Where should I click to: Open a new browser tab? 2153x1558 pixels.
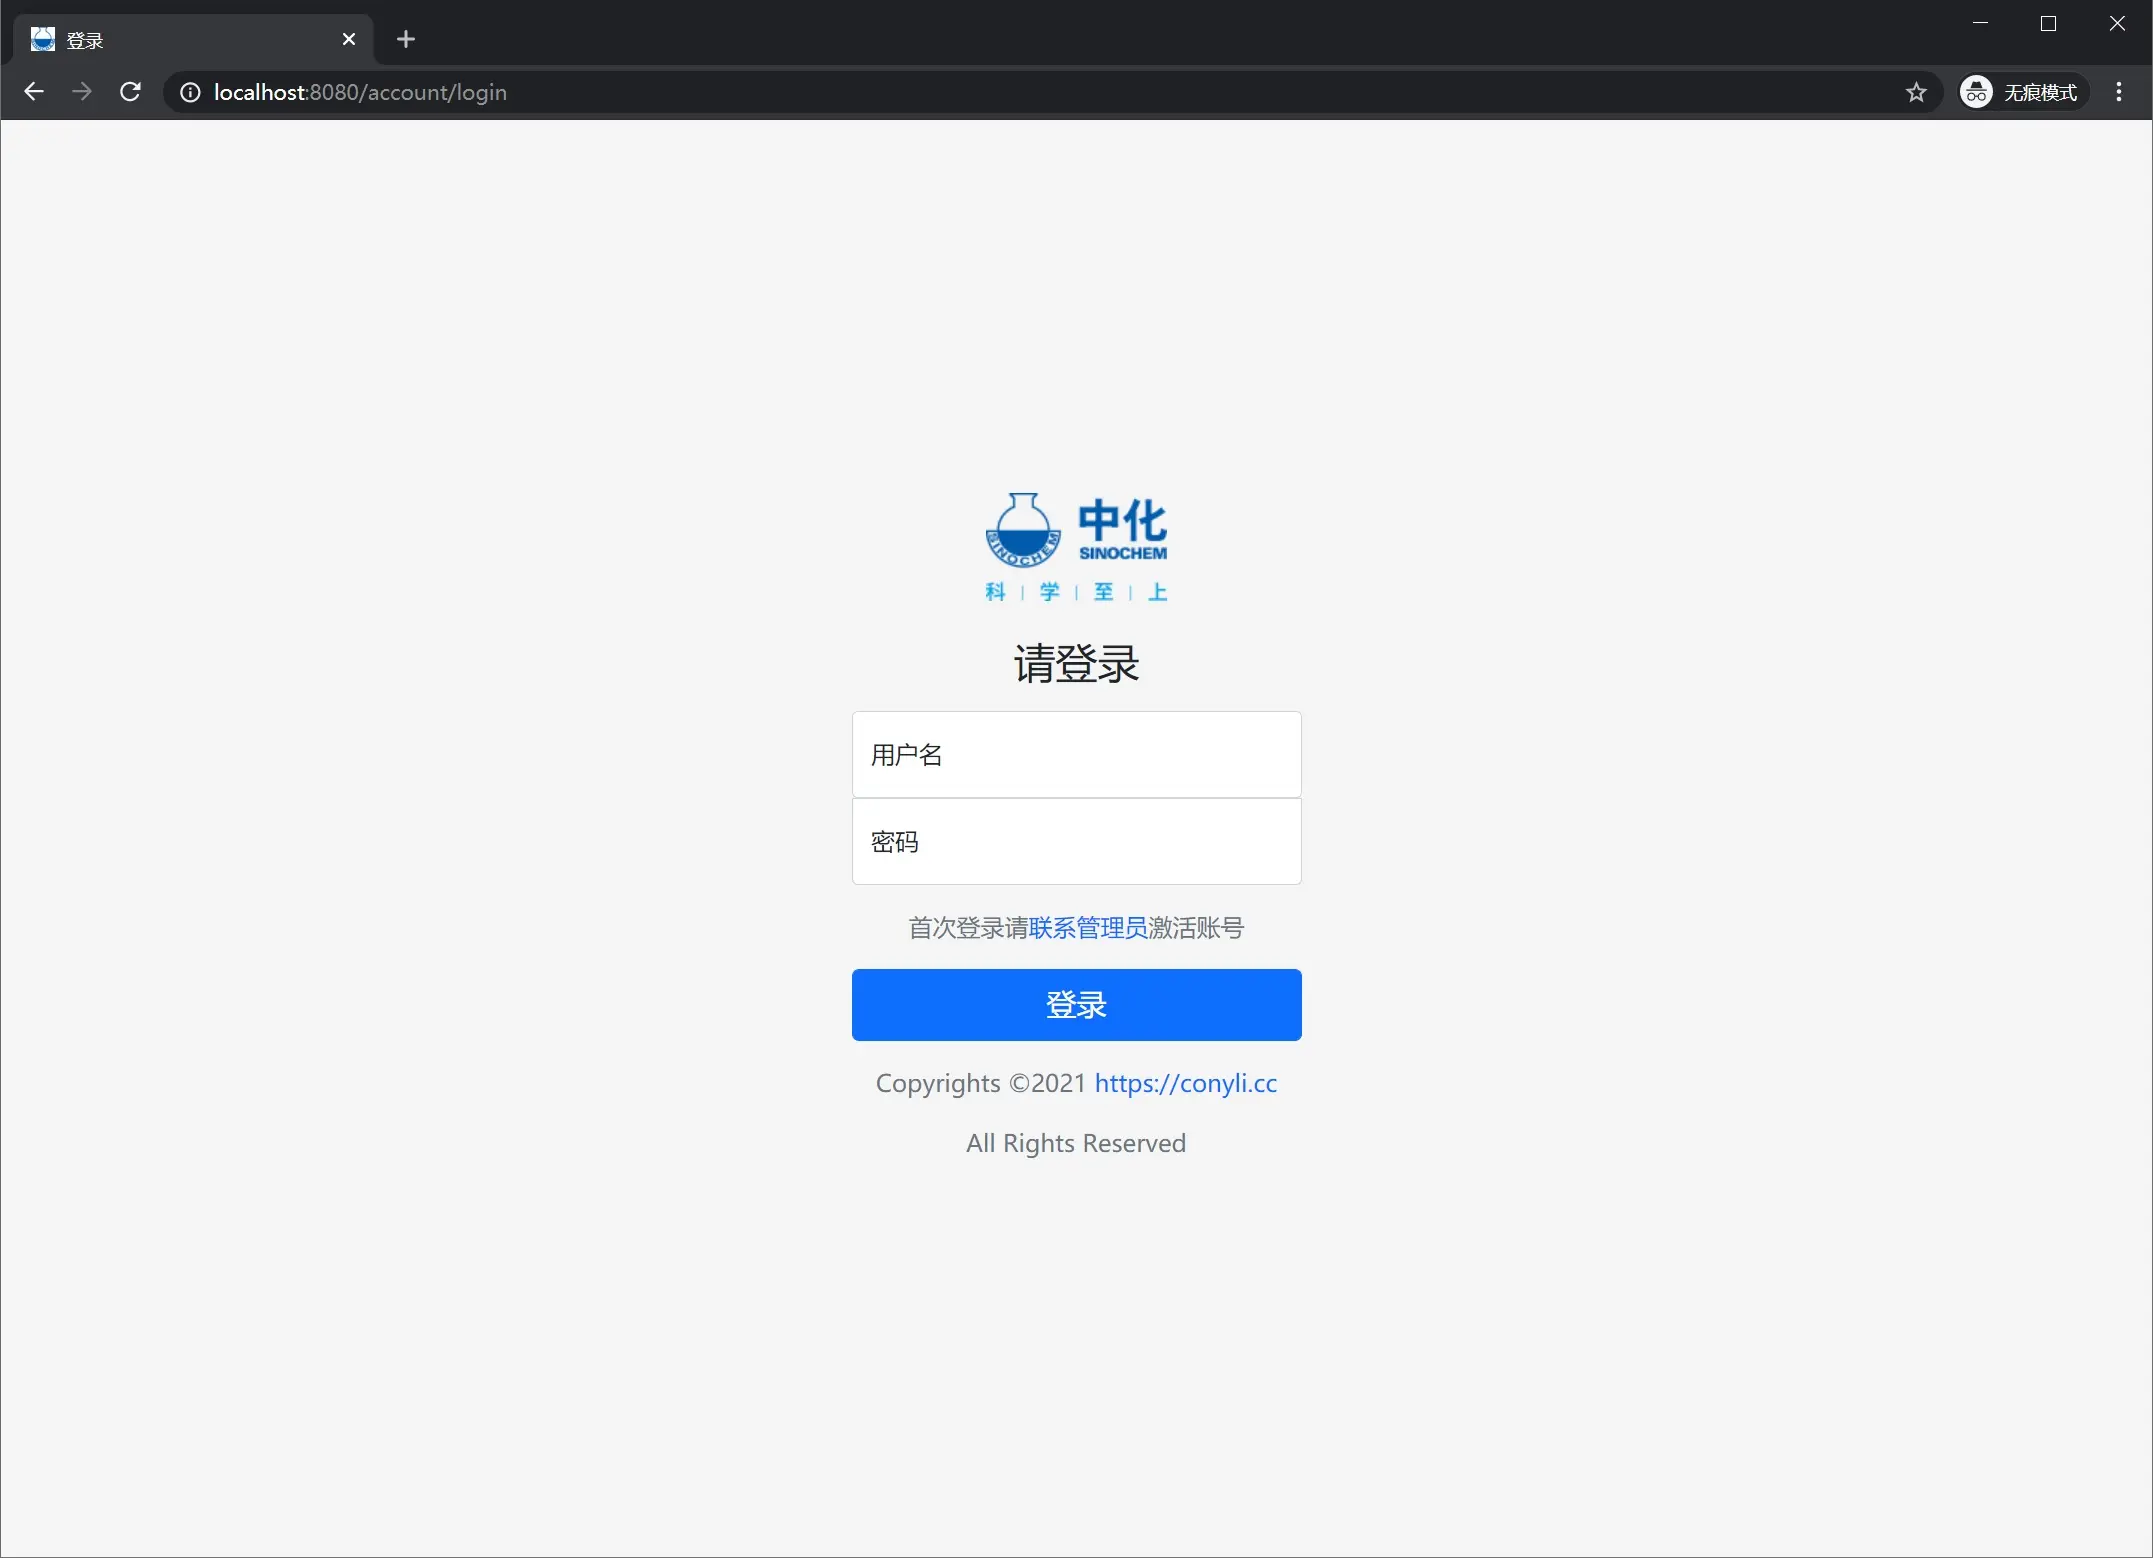coord(405,39)
